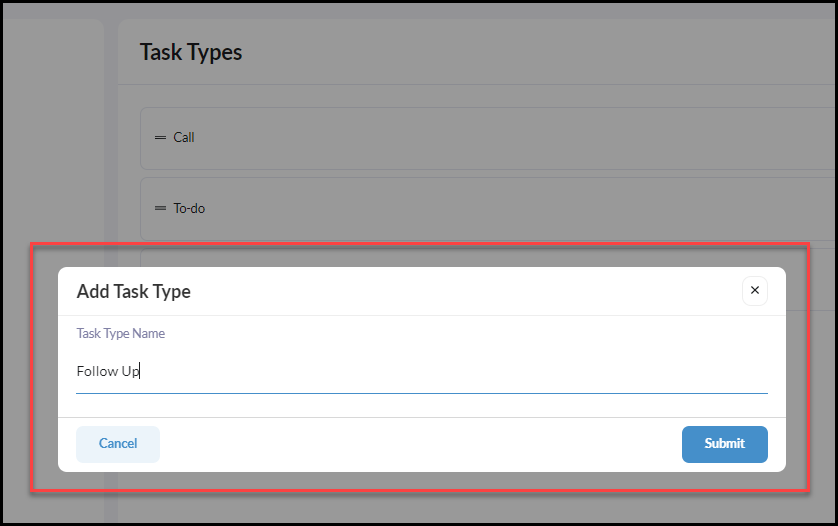Grab the drag handle beside Call
Viewport: 838px width, 526px height.
pos(160,137)
